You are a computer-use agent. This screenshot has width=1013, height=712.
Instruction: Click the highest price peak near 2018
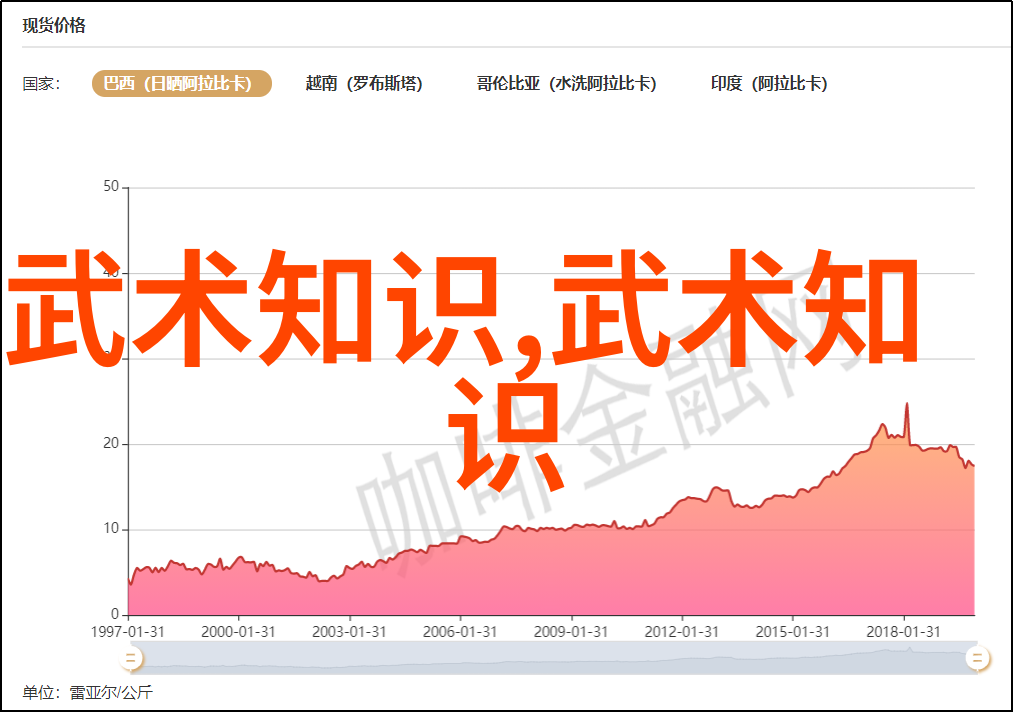[x=907, y=404]
